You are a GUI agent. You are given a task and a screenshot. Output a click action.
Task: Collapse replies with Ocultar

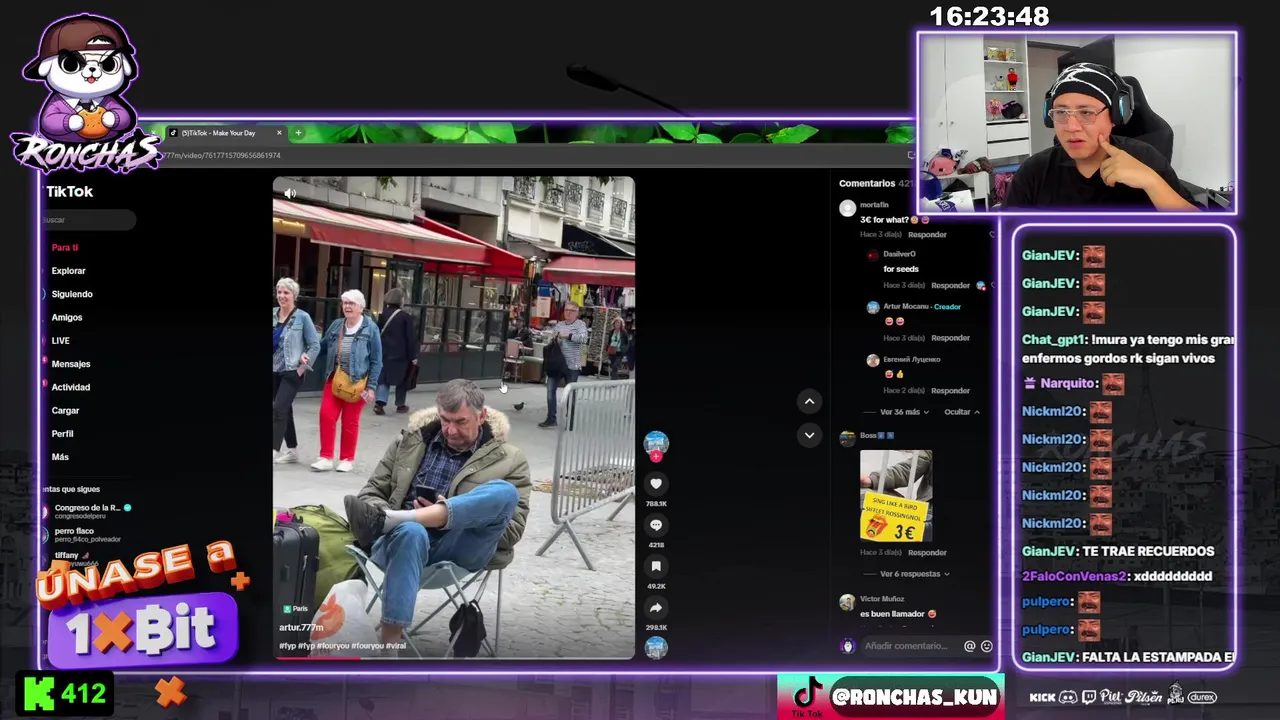[962, 412]
